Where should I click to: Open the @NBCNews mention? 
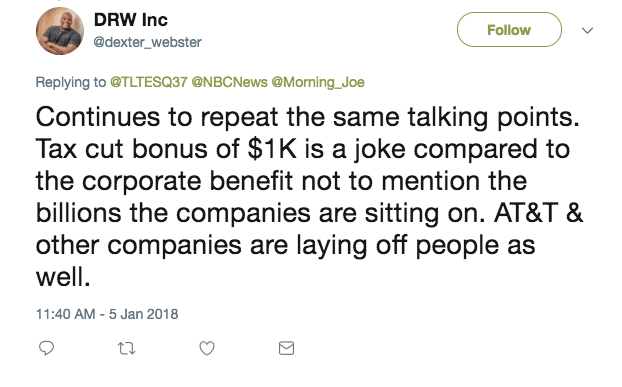229,82
